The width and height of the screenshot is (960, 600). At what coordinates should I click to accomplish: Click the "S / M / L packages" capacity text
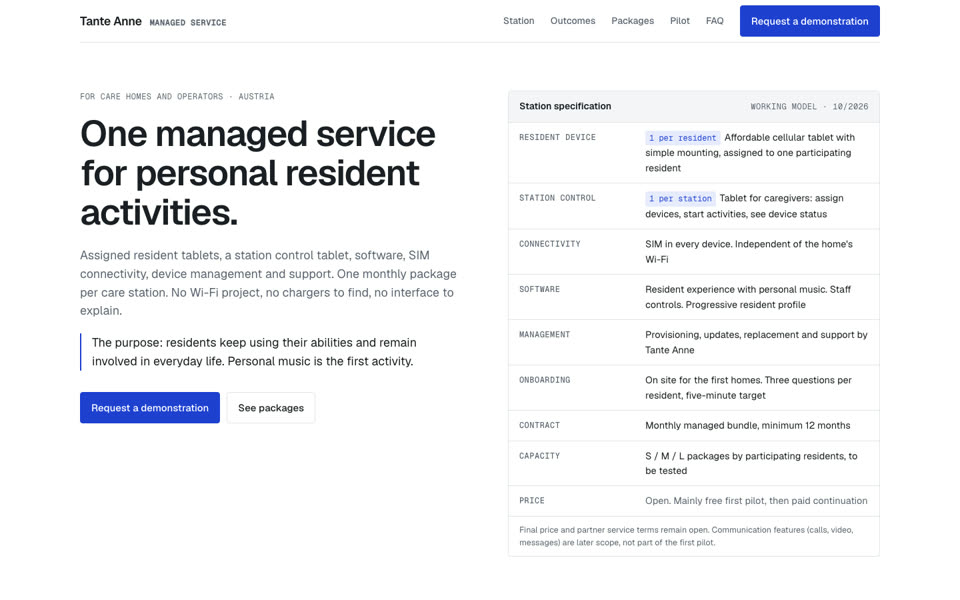751,463
